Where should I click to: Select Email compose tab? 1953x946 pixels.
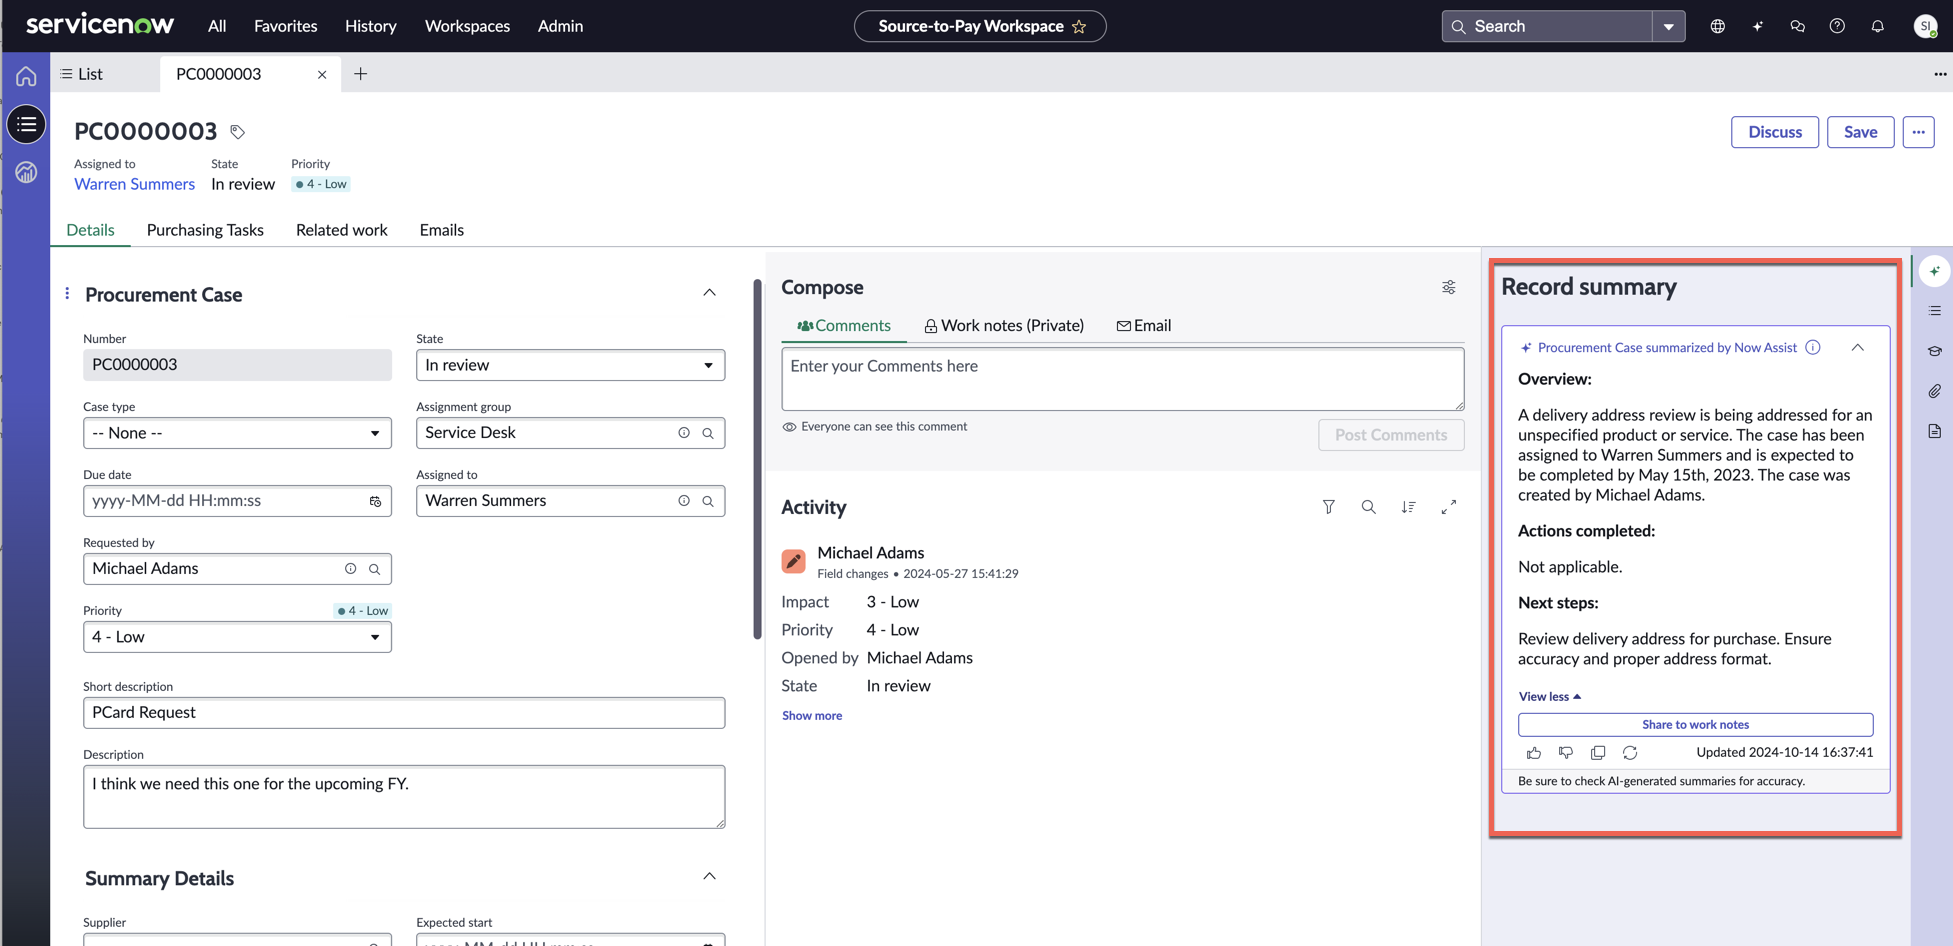[x=1143, y=326]
